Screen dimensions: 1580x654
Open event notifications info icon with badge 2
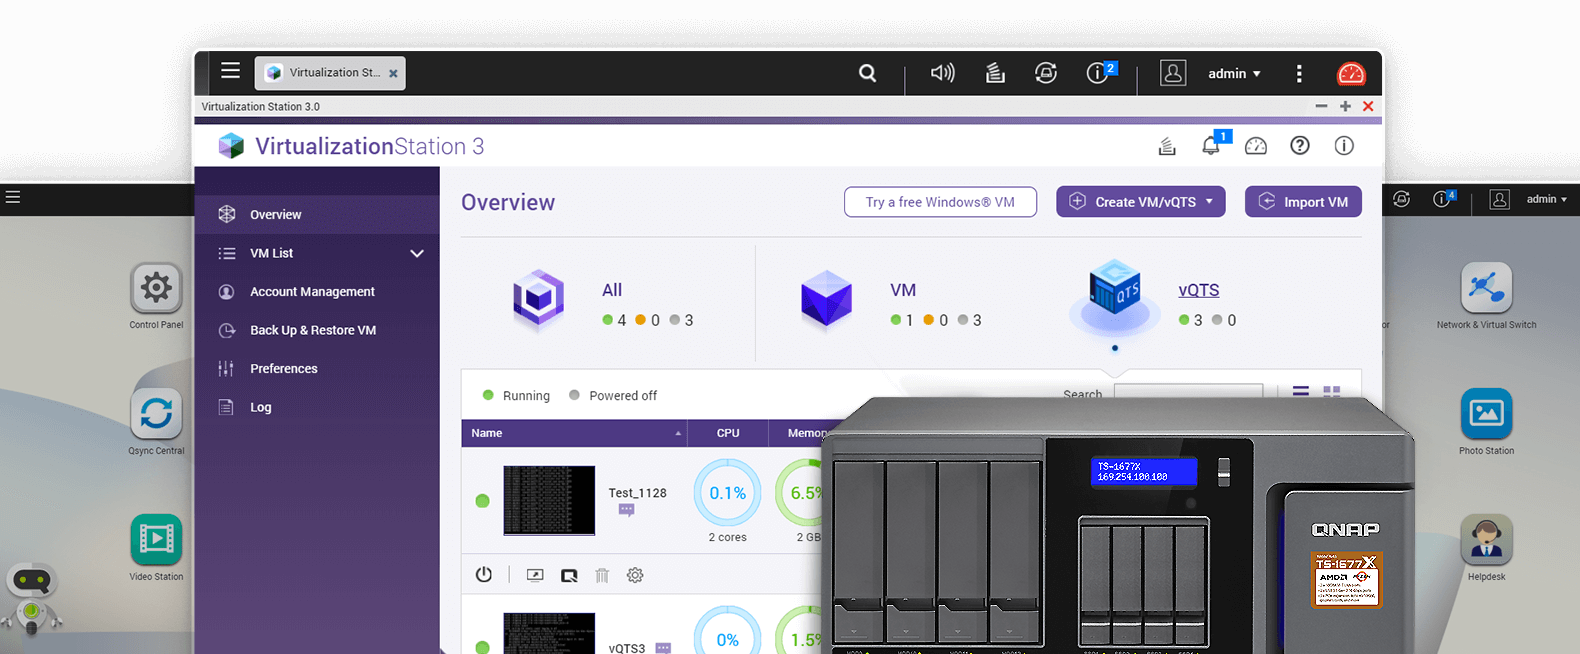click(x=1100, y=72)
